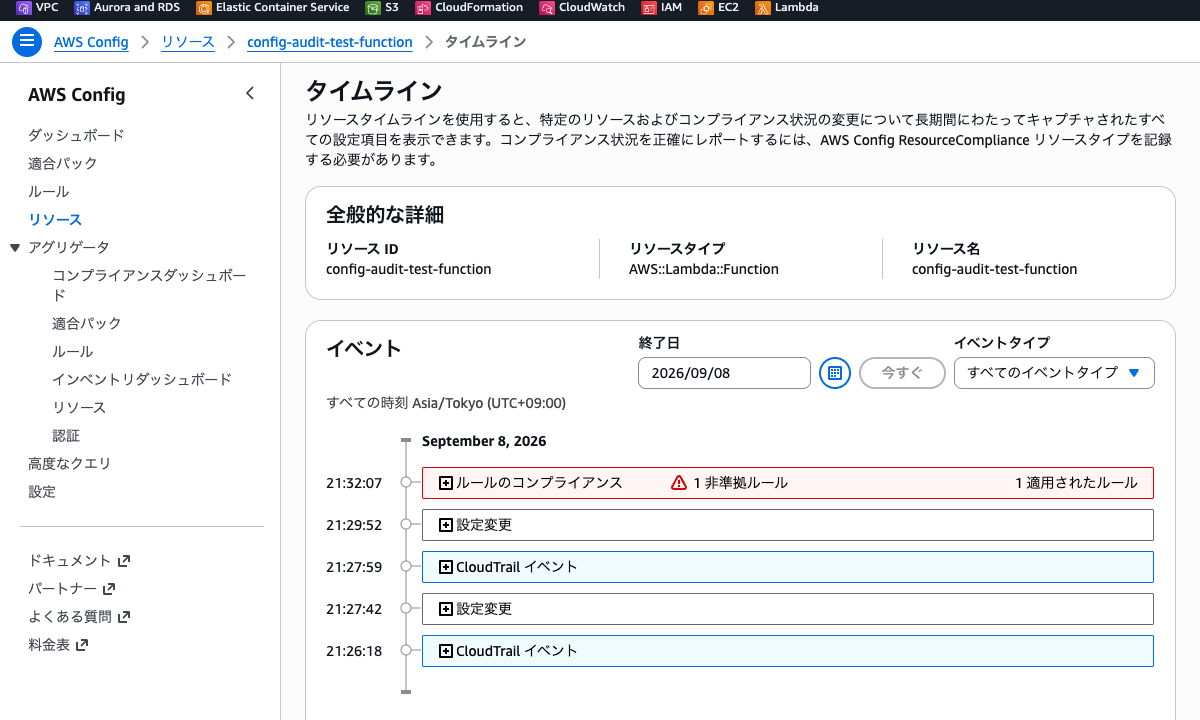The height and width of the screenshot is (720, 1200).
Task: Click the warning icon for 非準拠ルール
Action: coord(679,483)
